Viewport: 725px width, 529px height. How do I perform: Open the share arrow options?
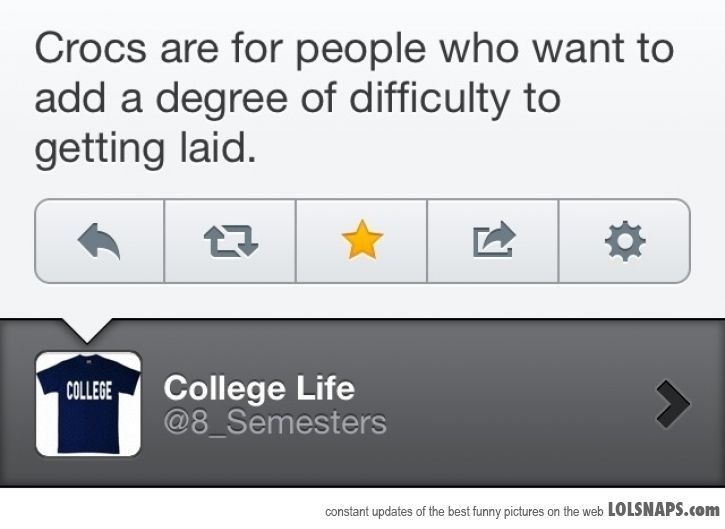tap(493, 241)
